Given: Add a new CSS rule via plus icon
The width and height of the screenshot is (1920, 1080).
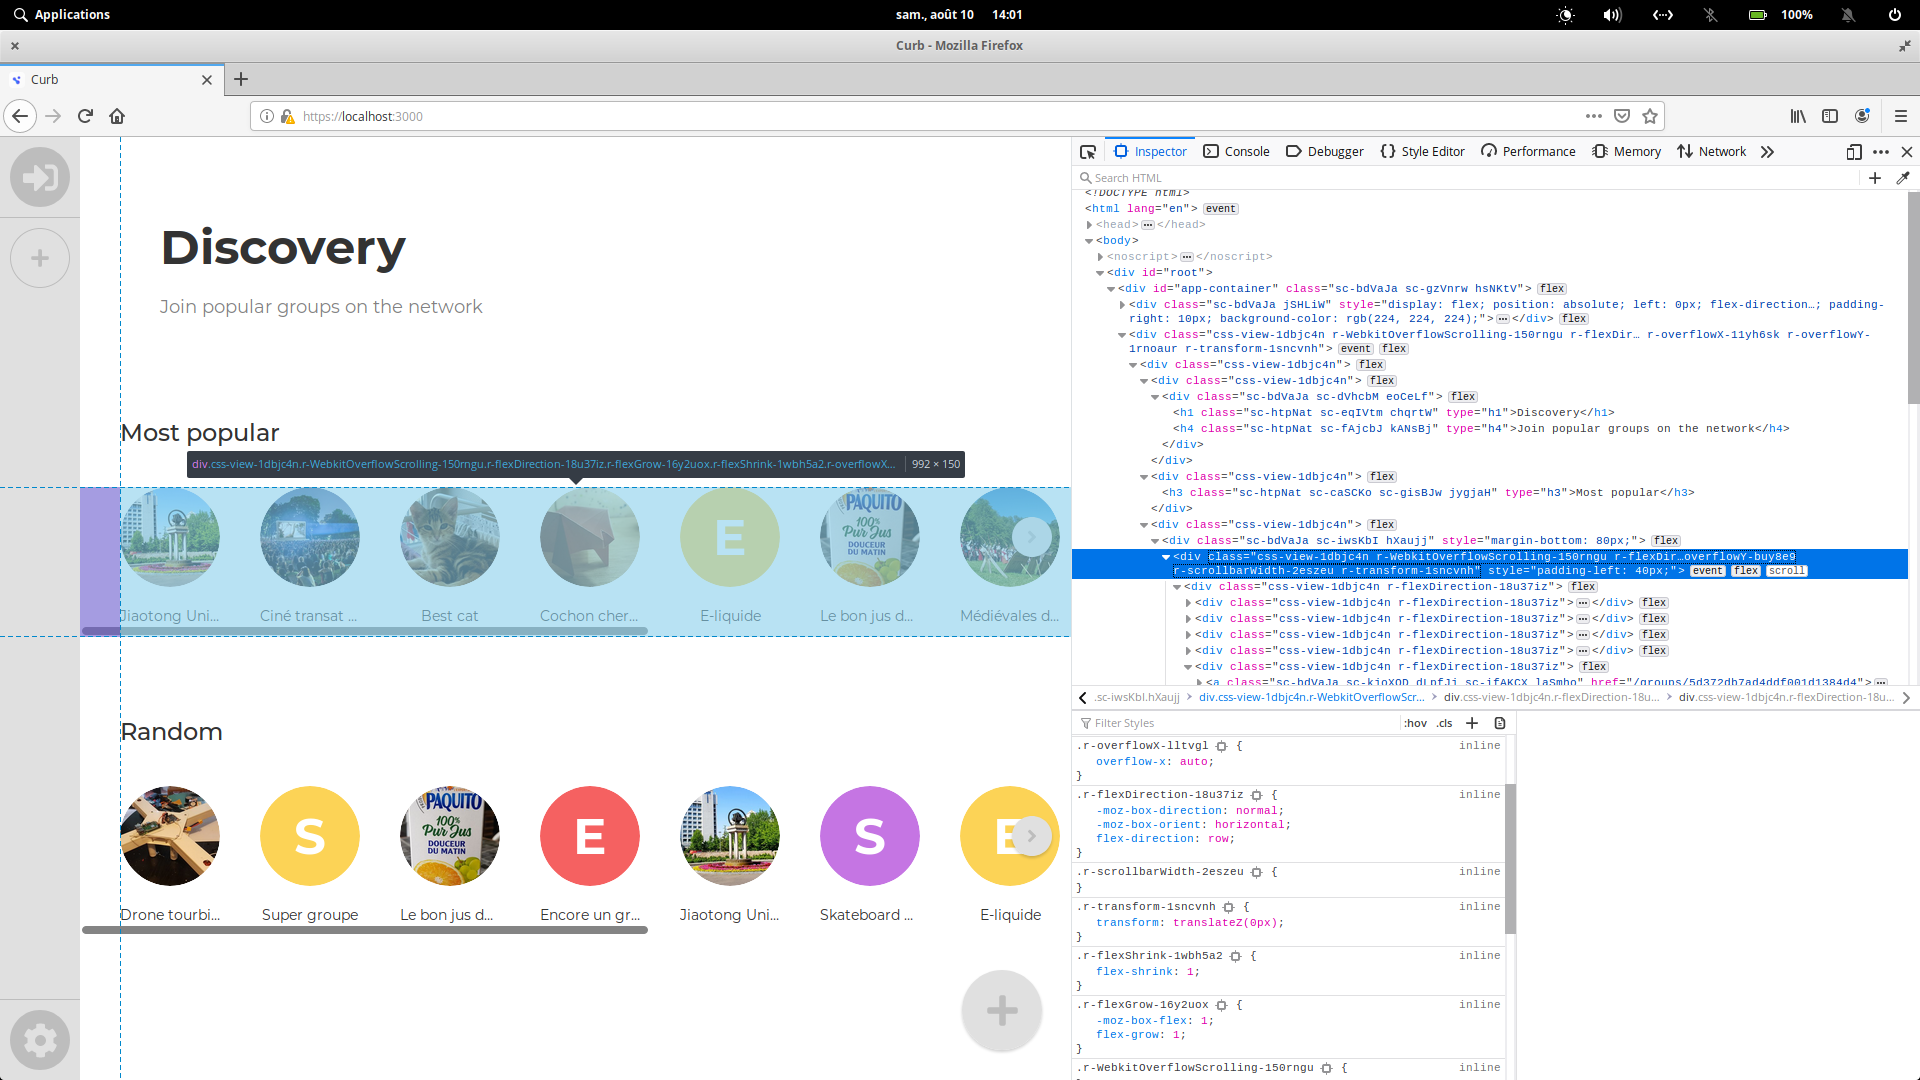Looking at the screenshot, I should (x=1471, y=723).
